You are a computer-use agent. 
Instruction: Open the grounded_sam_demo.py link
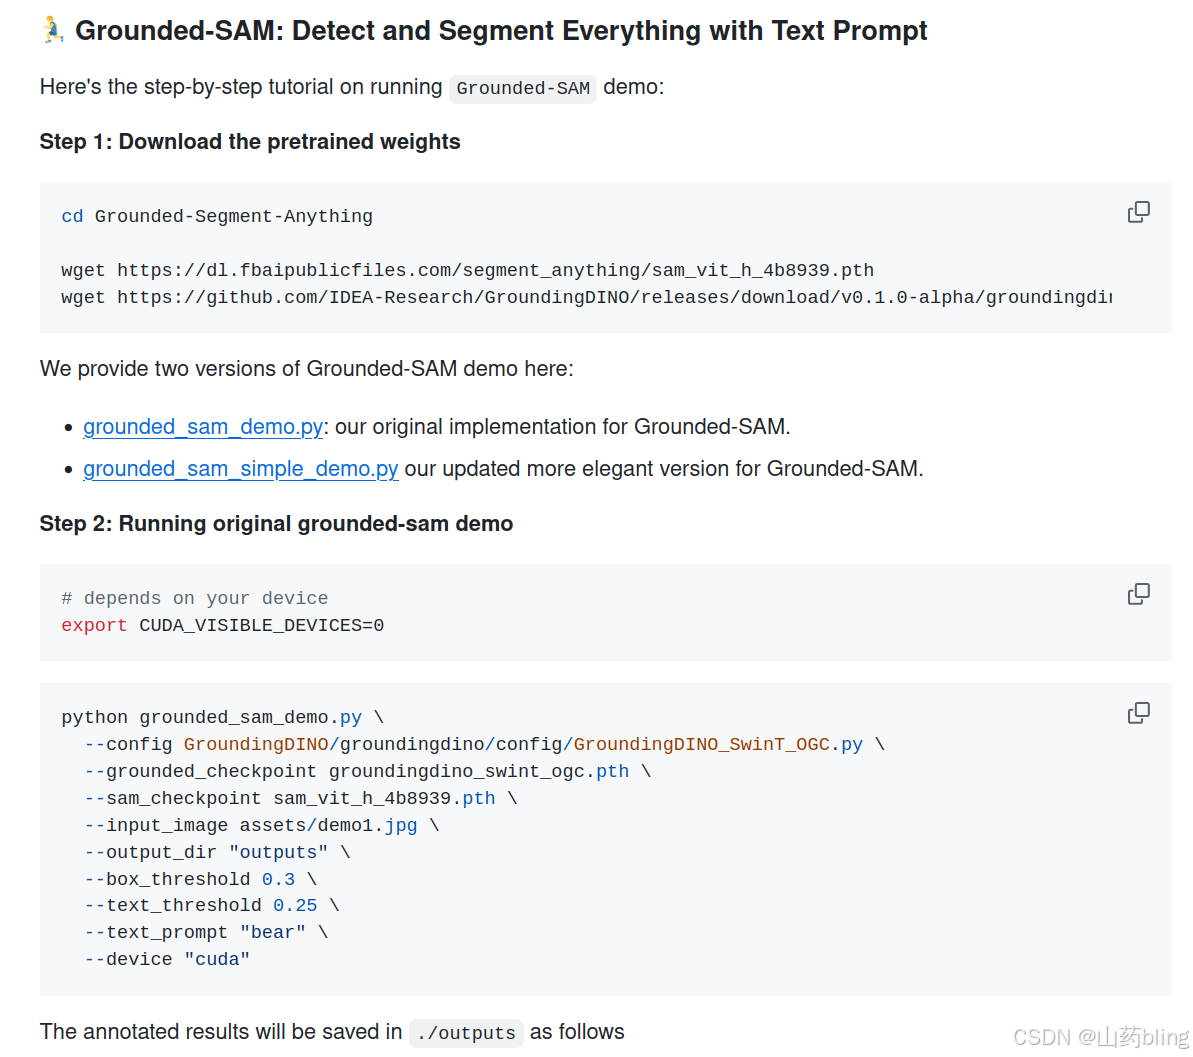pos(203,427)
